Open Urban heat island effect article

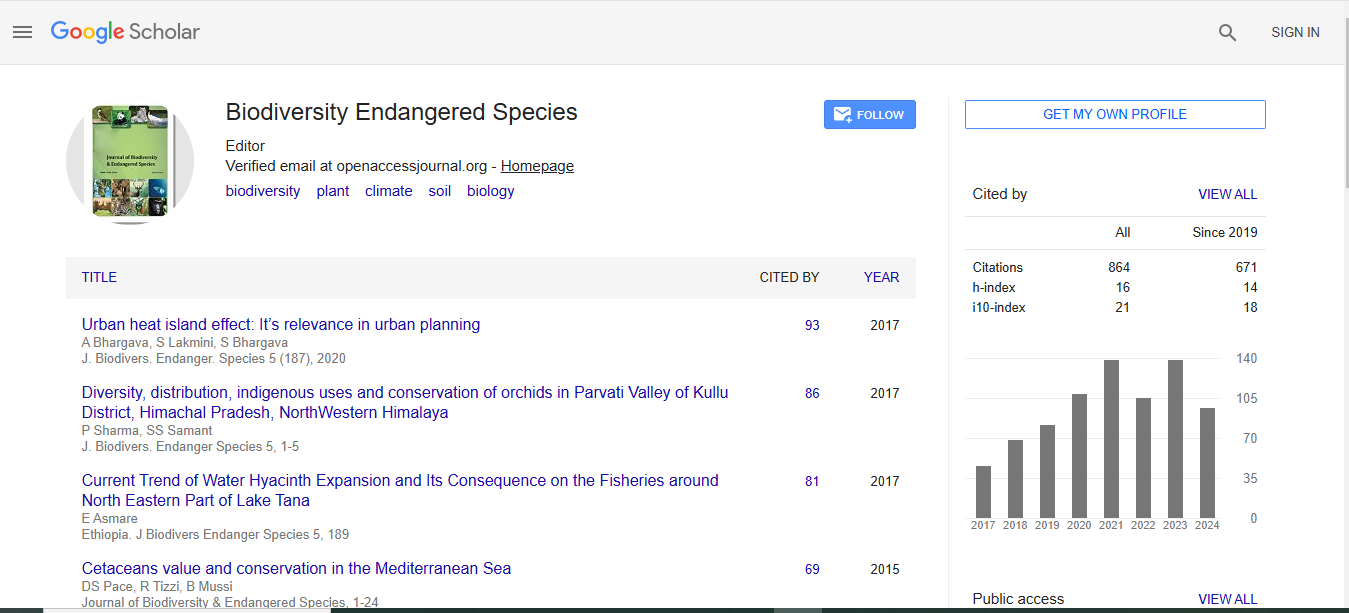pos(281,324)
